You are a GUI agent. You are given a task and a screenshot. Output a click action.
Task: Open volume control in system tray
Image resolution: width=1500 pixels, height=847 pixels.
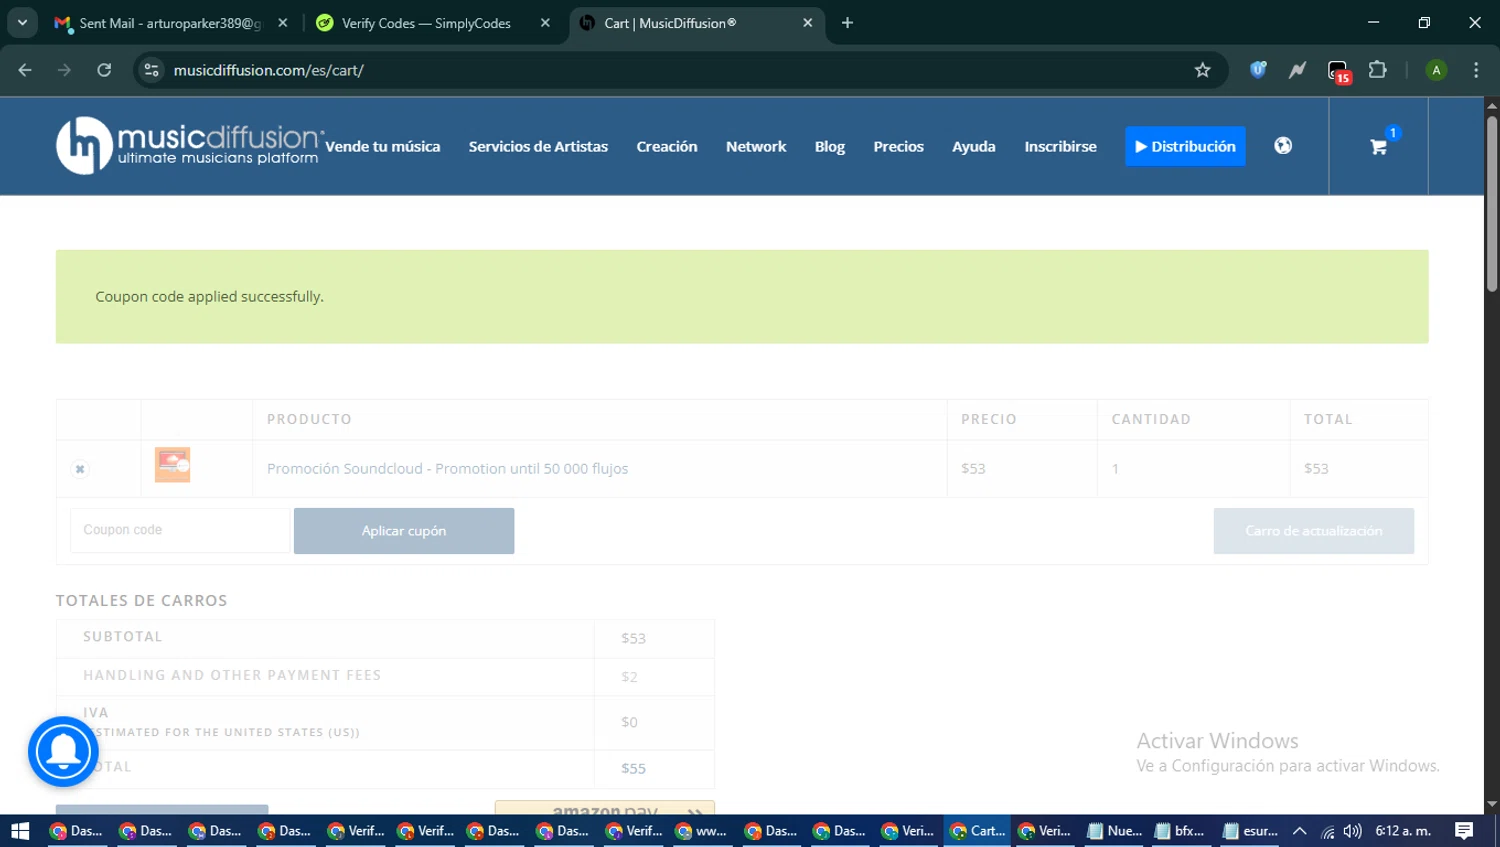click(1353, 831)
